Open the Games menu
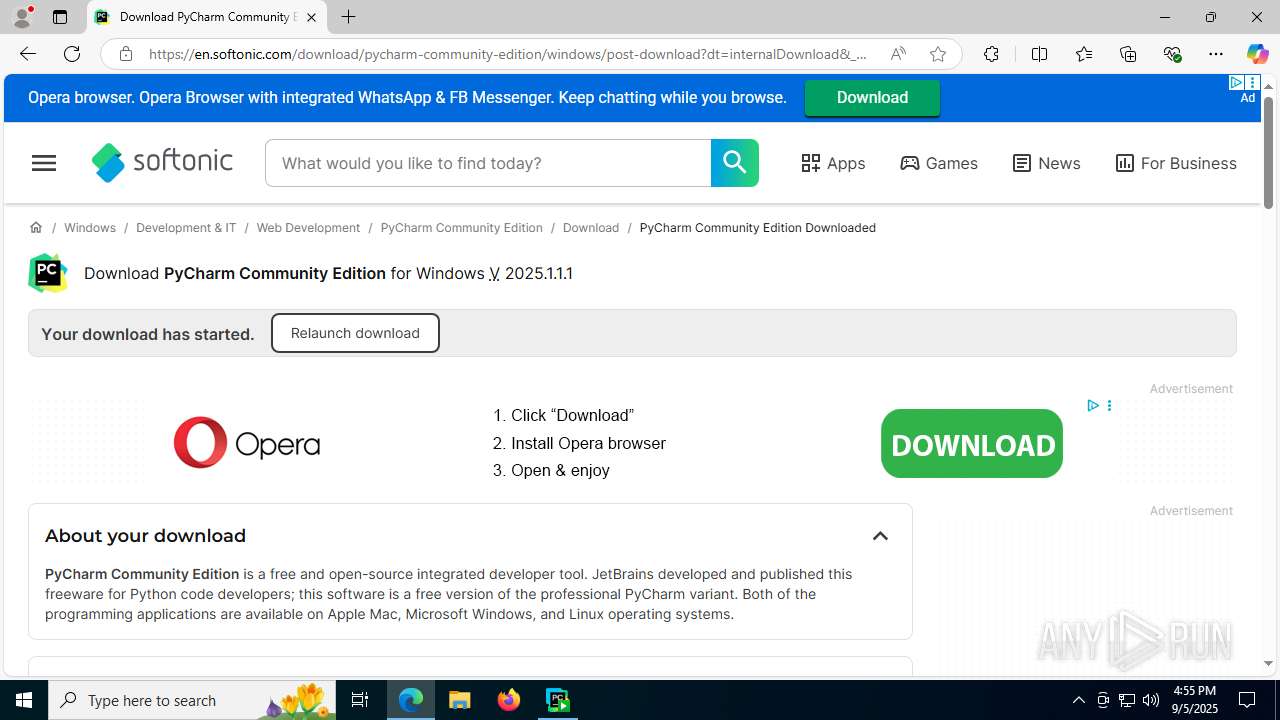The height and width of the screenshot is (720, 1280). (x=939, y=163)
